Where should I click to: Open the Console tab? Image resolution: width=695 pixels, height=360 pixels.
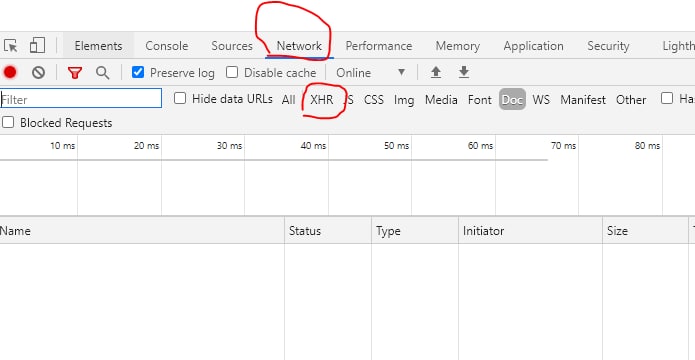point(167,46)
